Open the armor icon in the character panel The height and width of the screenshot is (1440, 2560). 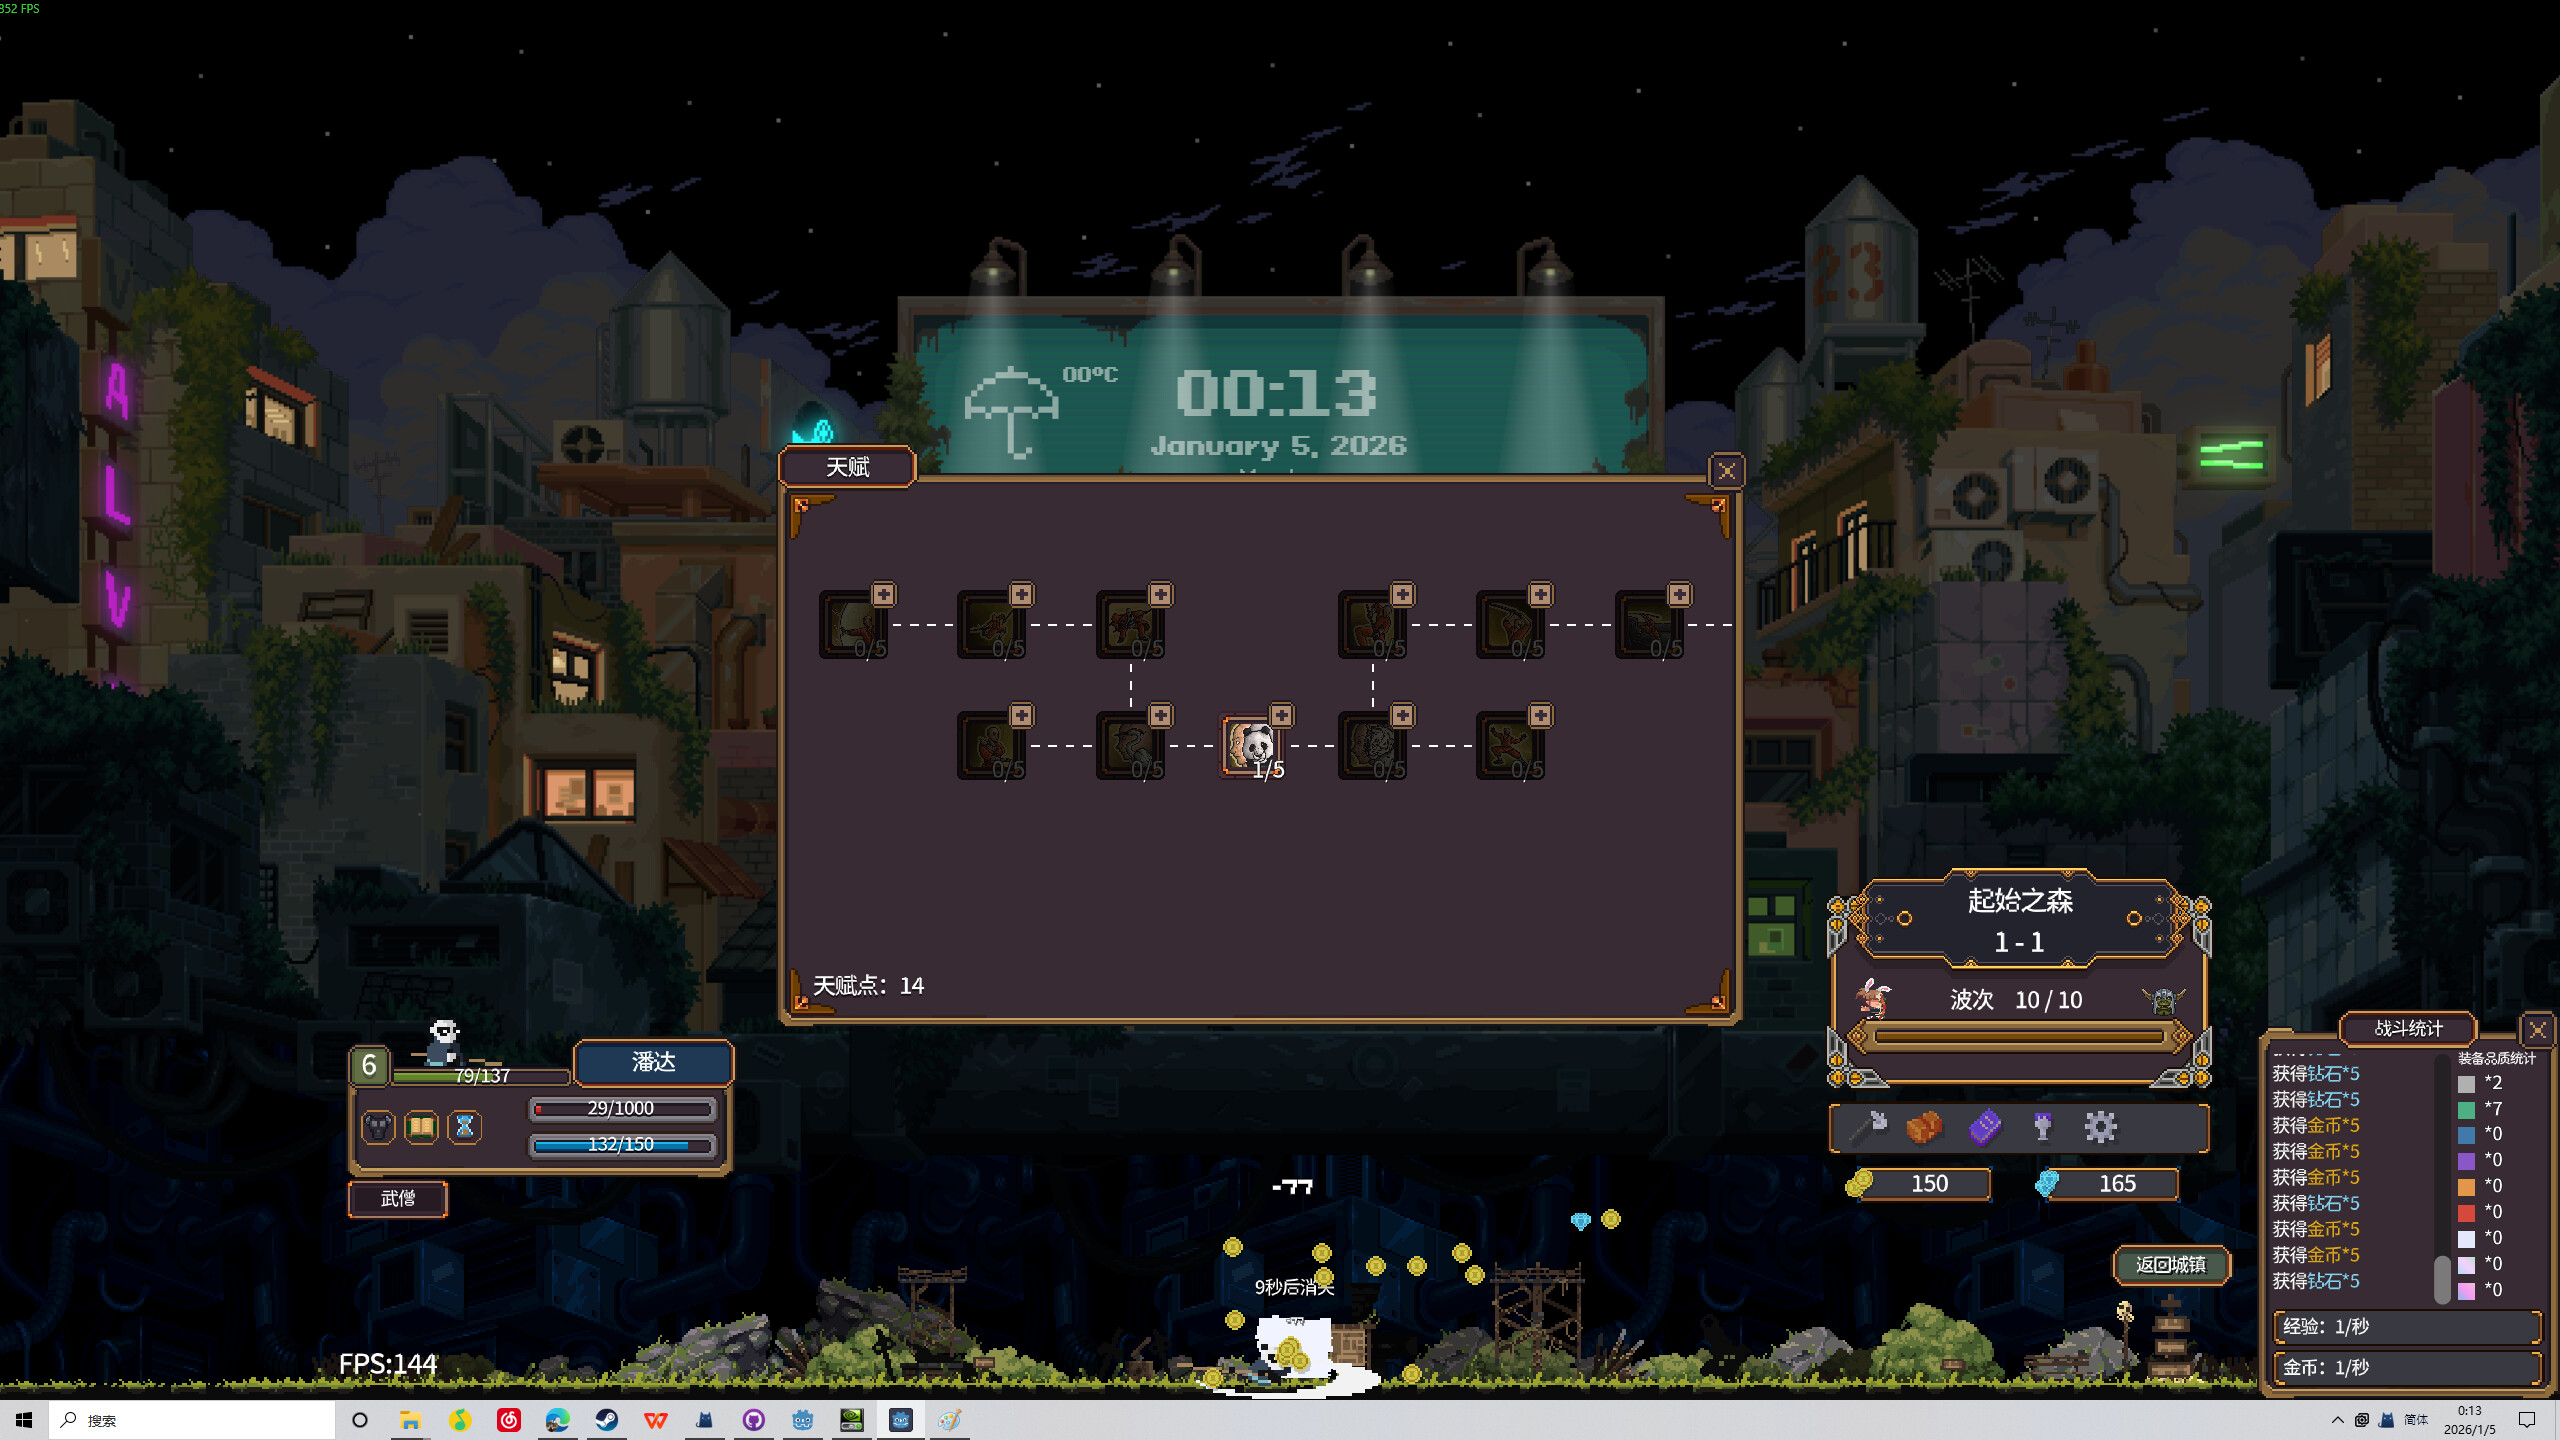click(x=378, y=1126)
